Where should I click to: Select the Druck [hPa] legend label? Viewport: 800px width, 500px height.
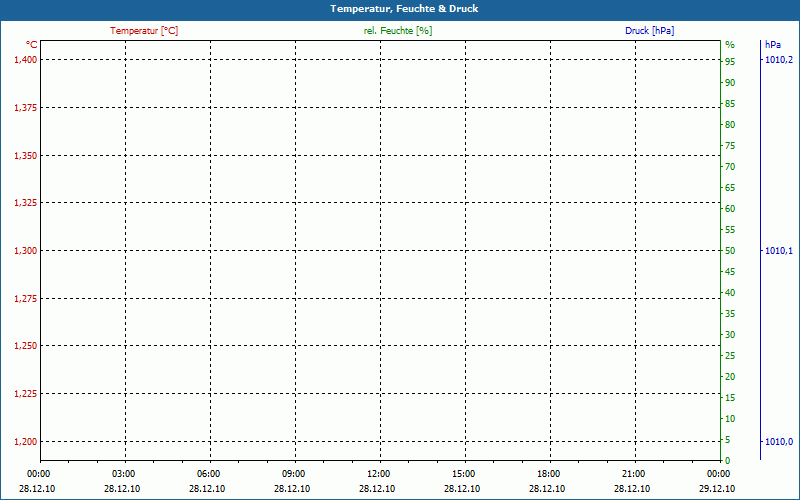(649, 31)
